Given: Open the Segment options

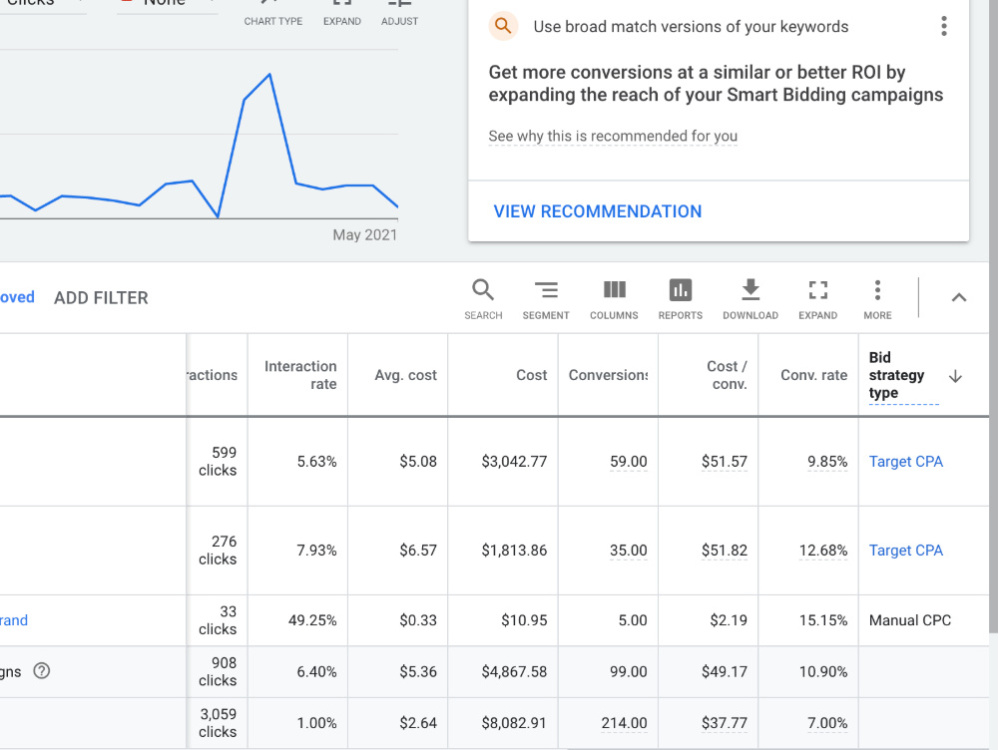Looking at the screenshot, I should pyautogui.click(x=546, y=298).
